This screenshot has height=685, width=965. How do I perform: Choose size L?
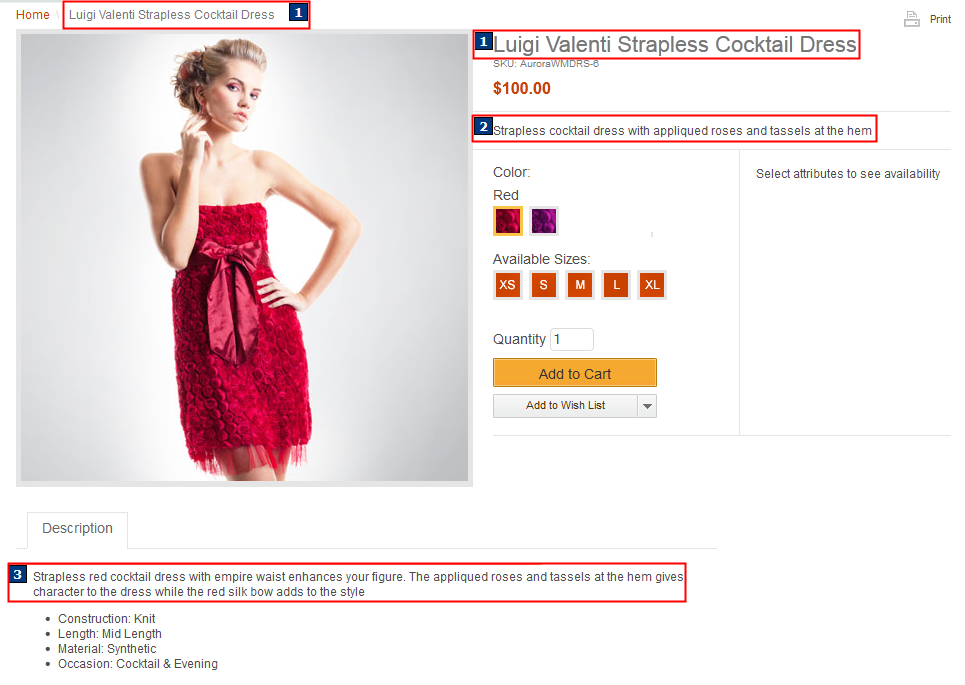pyautogui.click(x=616, y=285)
